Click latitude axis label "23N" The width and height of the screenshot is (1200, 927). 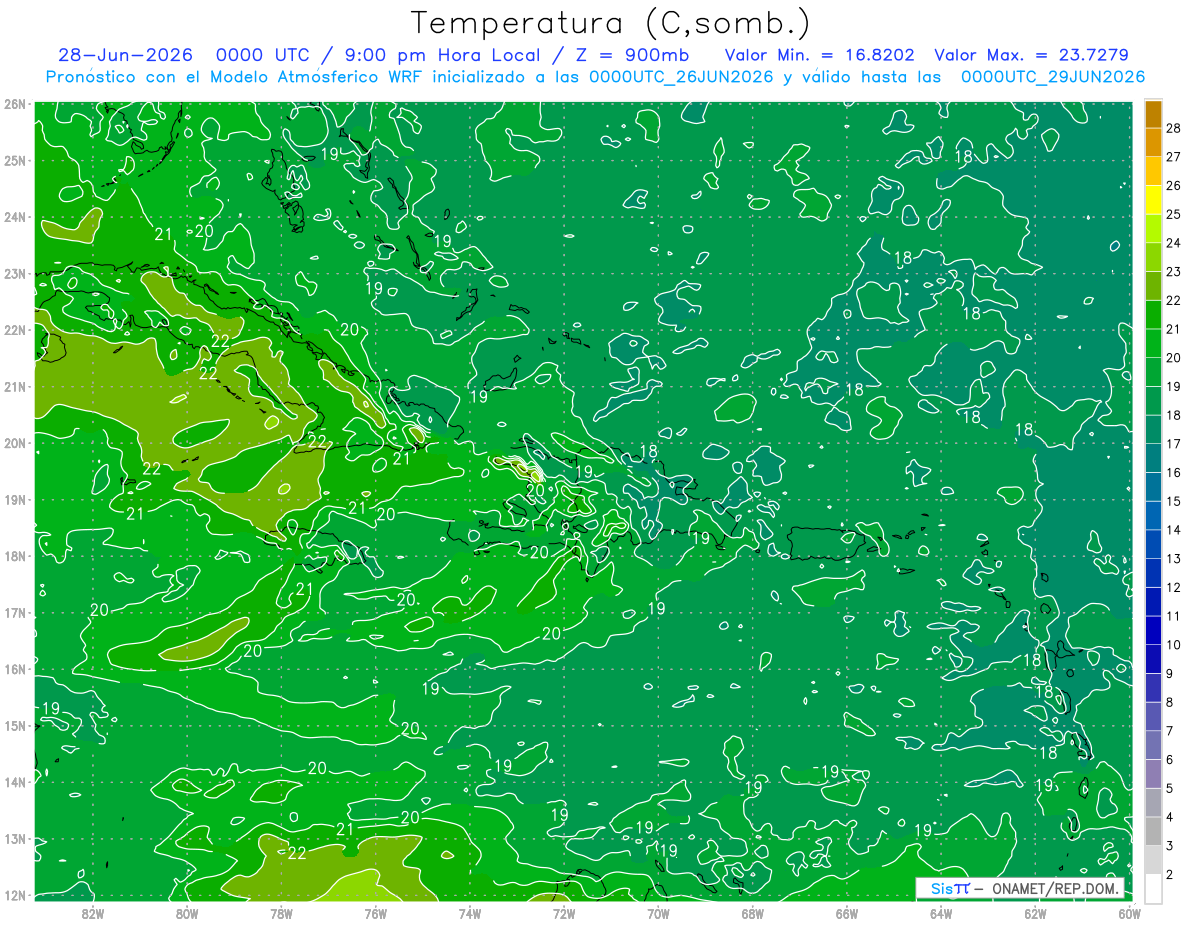[15, 273]
